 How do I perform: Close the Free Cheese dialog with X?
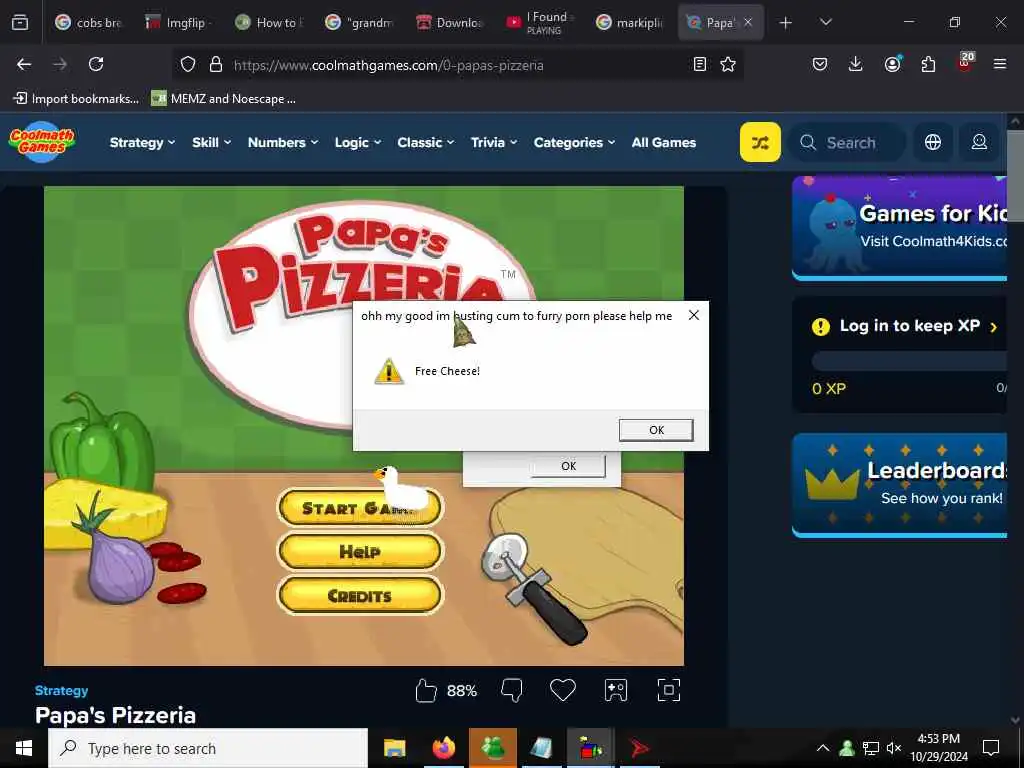click(694, 315)
